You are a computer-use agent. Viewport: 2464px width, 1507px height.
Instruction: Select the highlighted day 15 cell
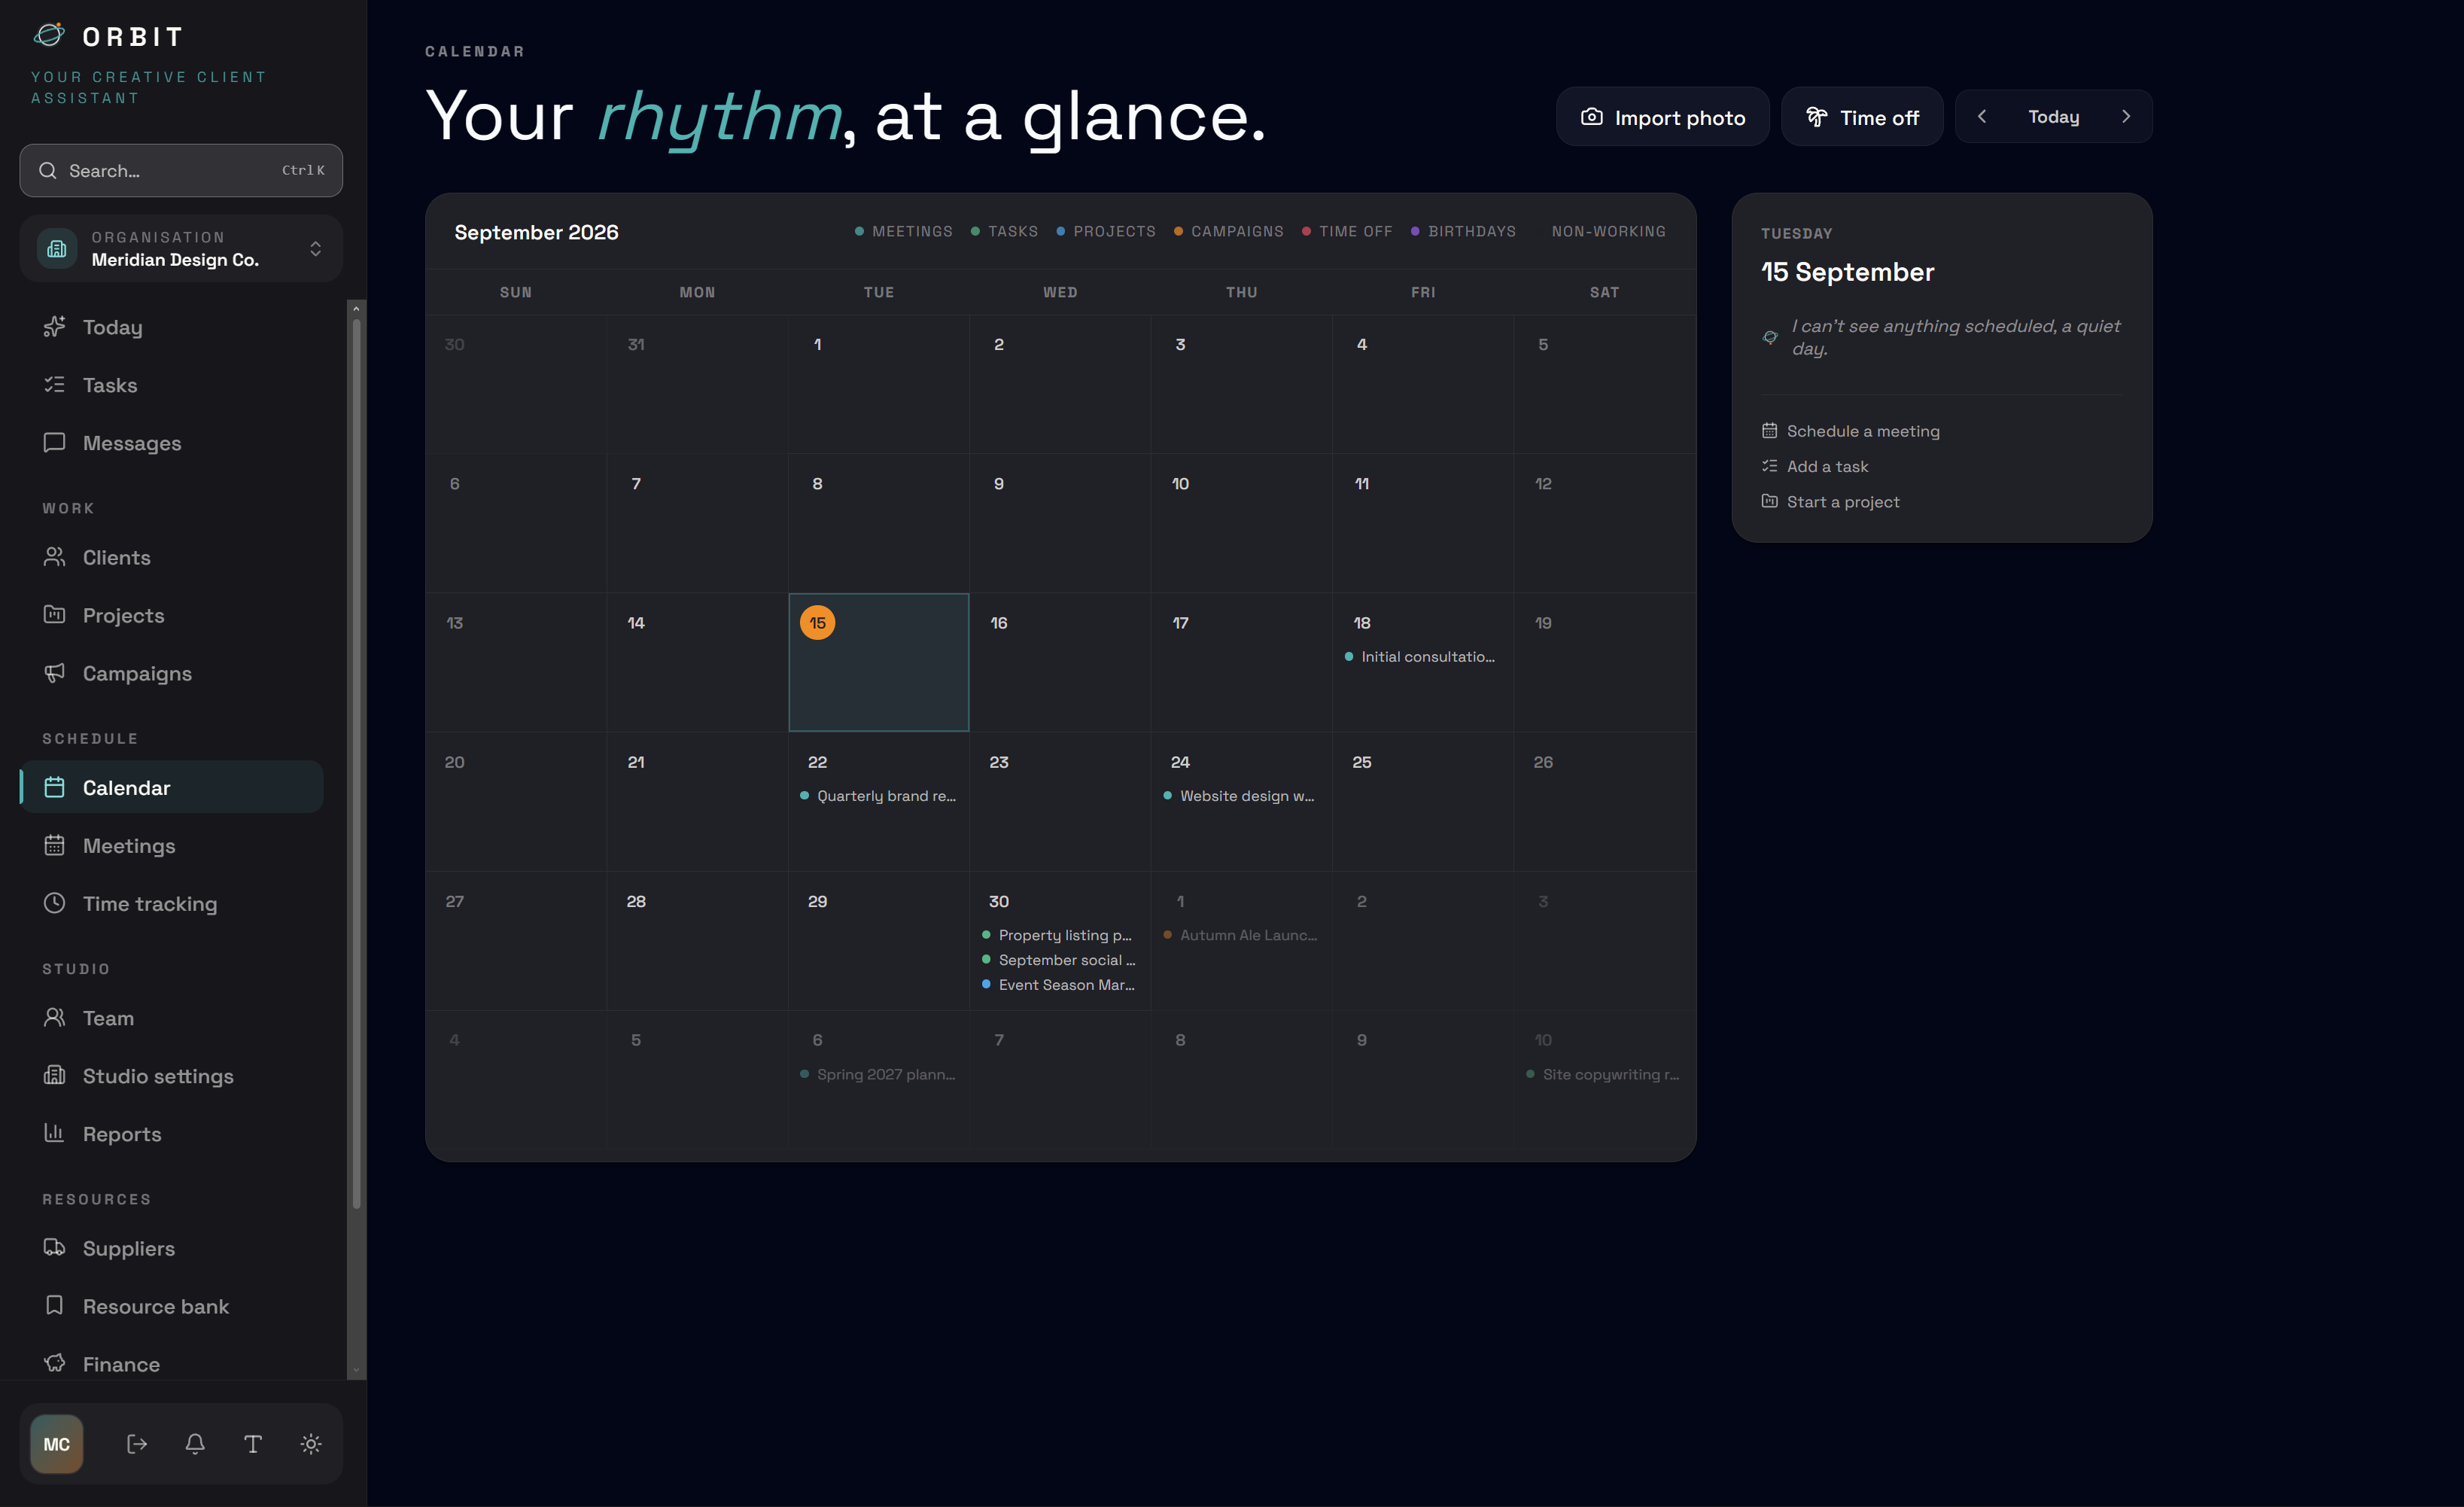click(x=879, y=662)
